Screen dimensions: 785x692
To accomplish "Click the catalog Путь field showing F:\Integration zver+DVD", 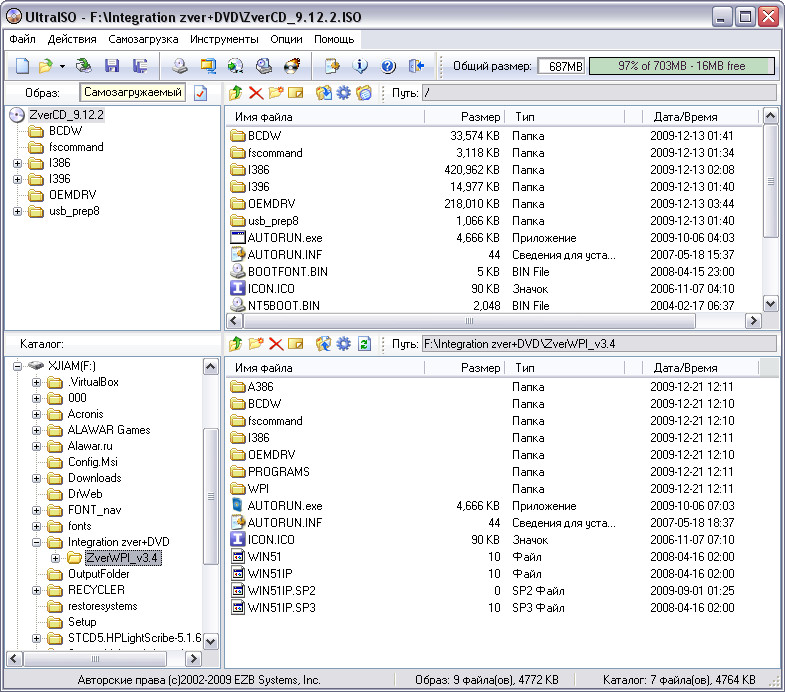I will [599, 343].
